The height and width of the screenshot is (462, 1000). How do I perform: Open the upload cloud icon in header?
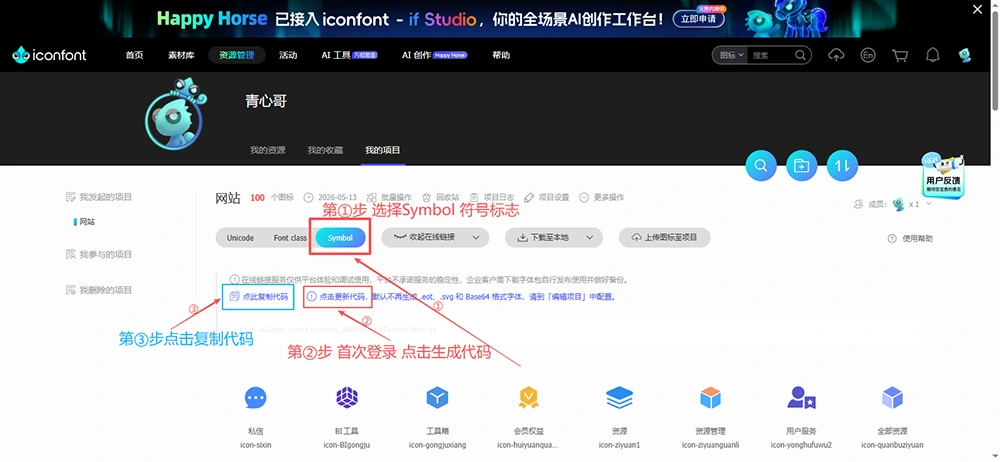[x=835, y=56]
